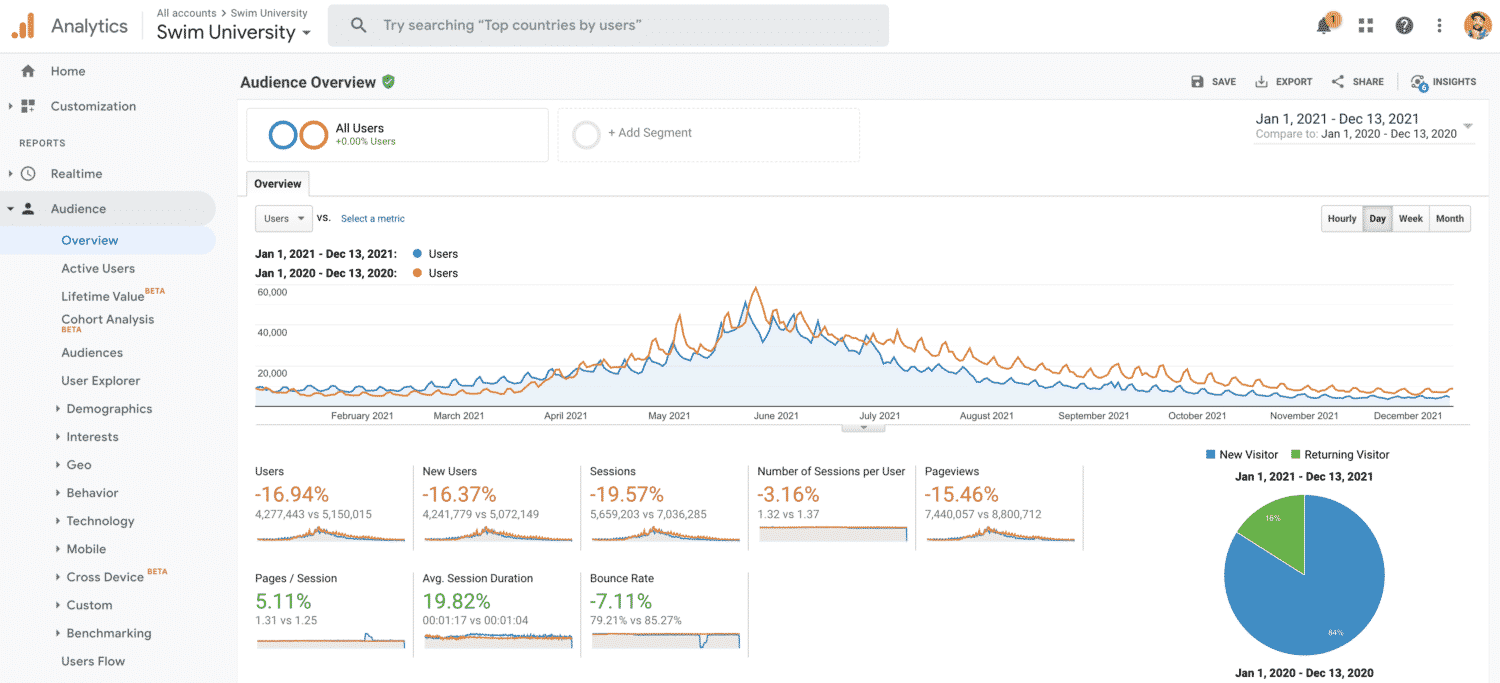This screenshot has height=683, width=1500.
Task: Open the apps grid icon
Action: [x=1366, y=26]
